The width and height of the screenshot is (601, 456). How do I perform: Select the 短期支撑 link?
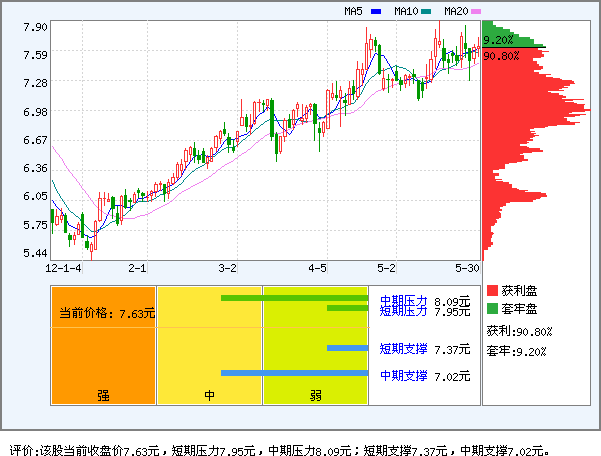403,349
